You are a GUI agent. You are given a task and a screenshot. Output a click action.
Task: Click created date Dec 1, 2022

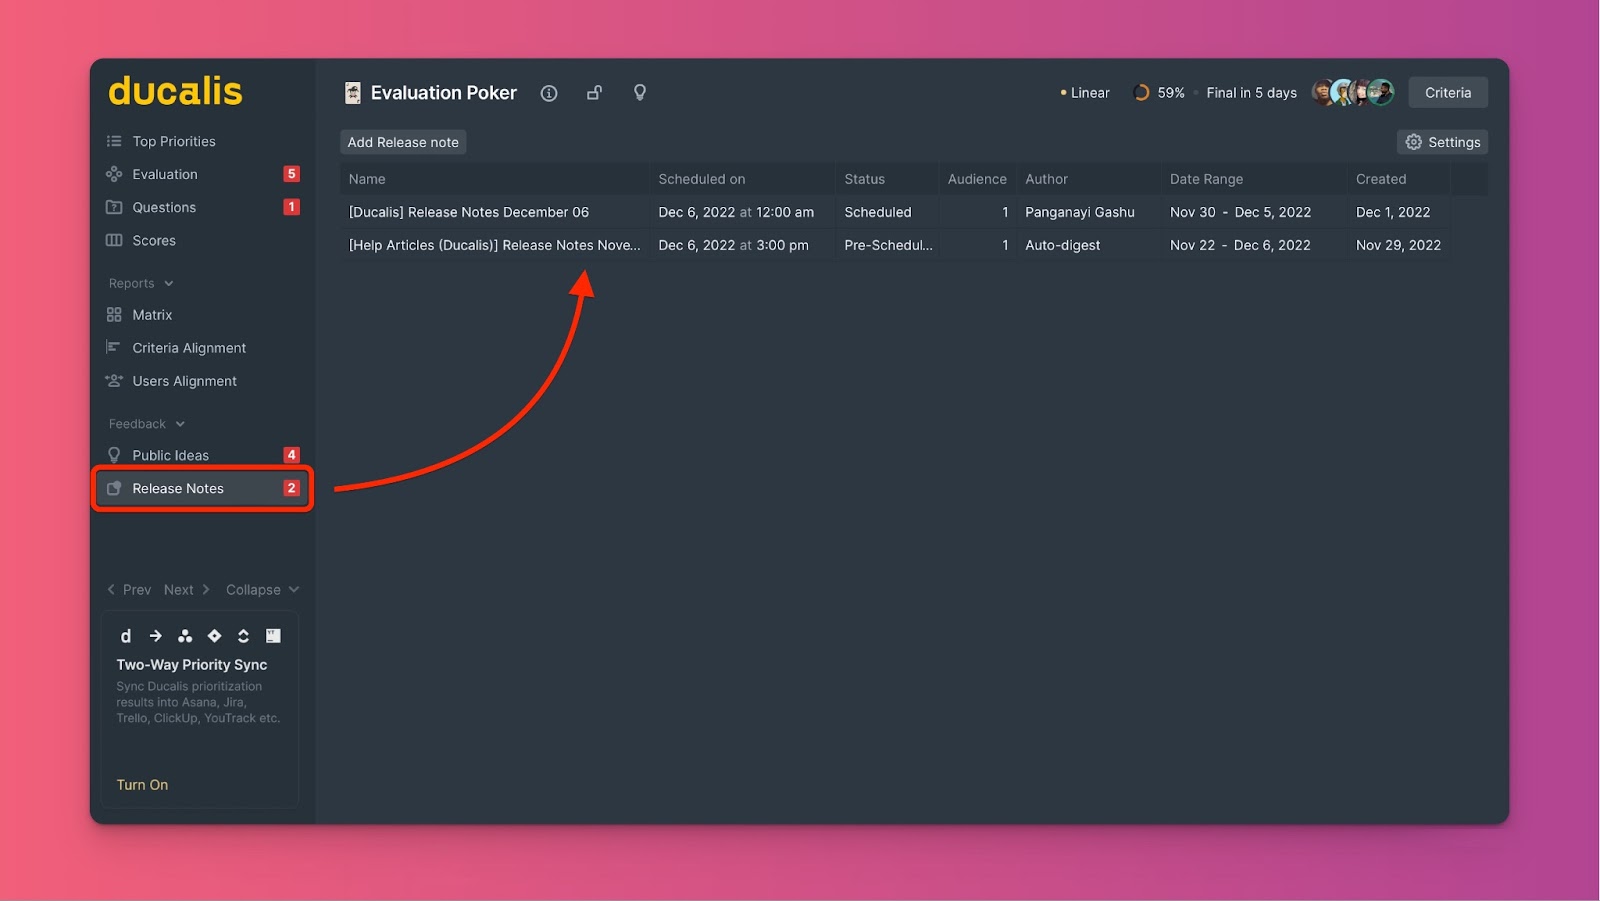coord(1393,212)
